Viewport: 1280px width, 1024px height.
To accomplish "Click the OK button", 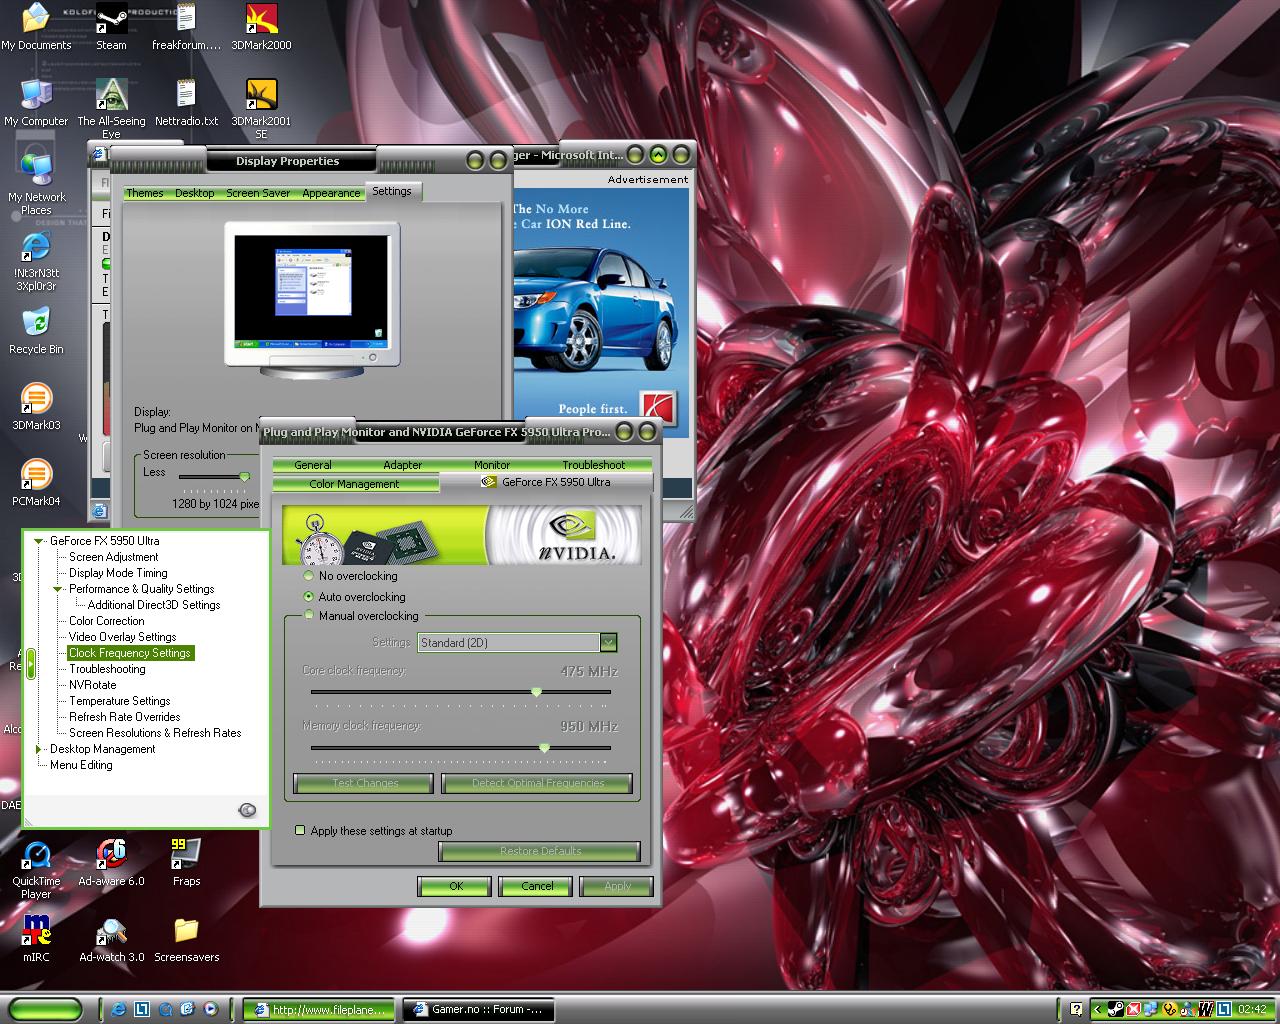I will pyautogui.click(x=455, y=886).
